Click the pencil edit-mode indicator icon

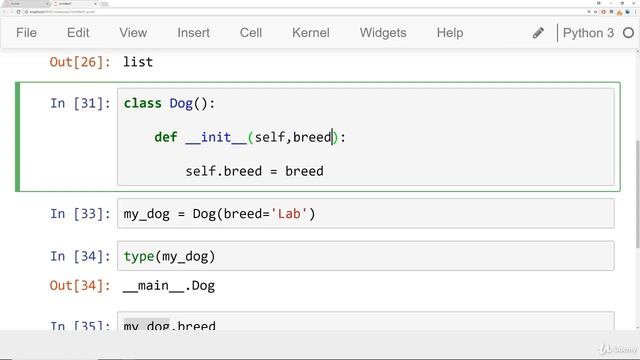tap(538, 33)
